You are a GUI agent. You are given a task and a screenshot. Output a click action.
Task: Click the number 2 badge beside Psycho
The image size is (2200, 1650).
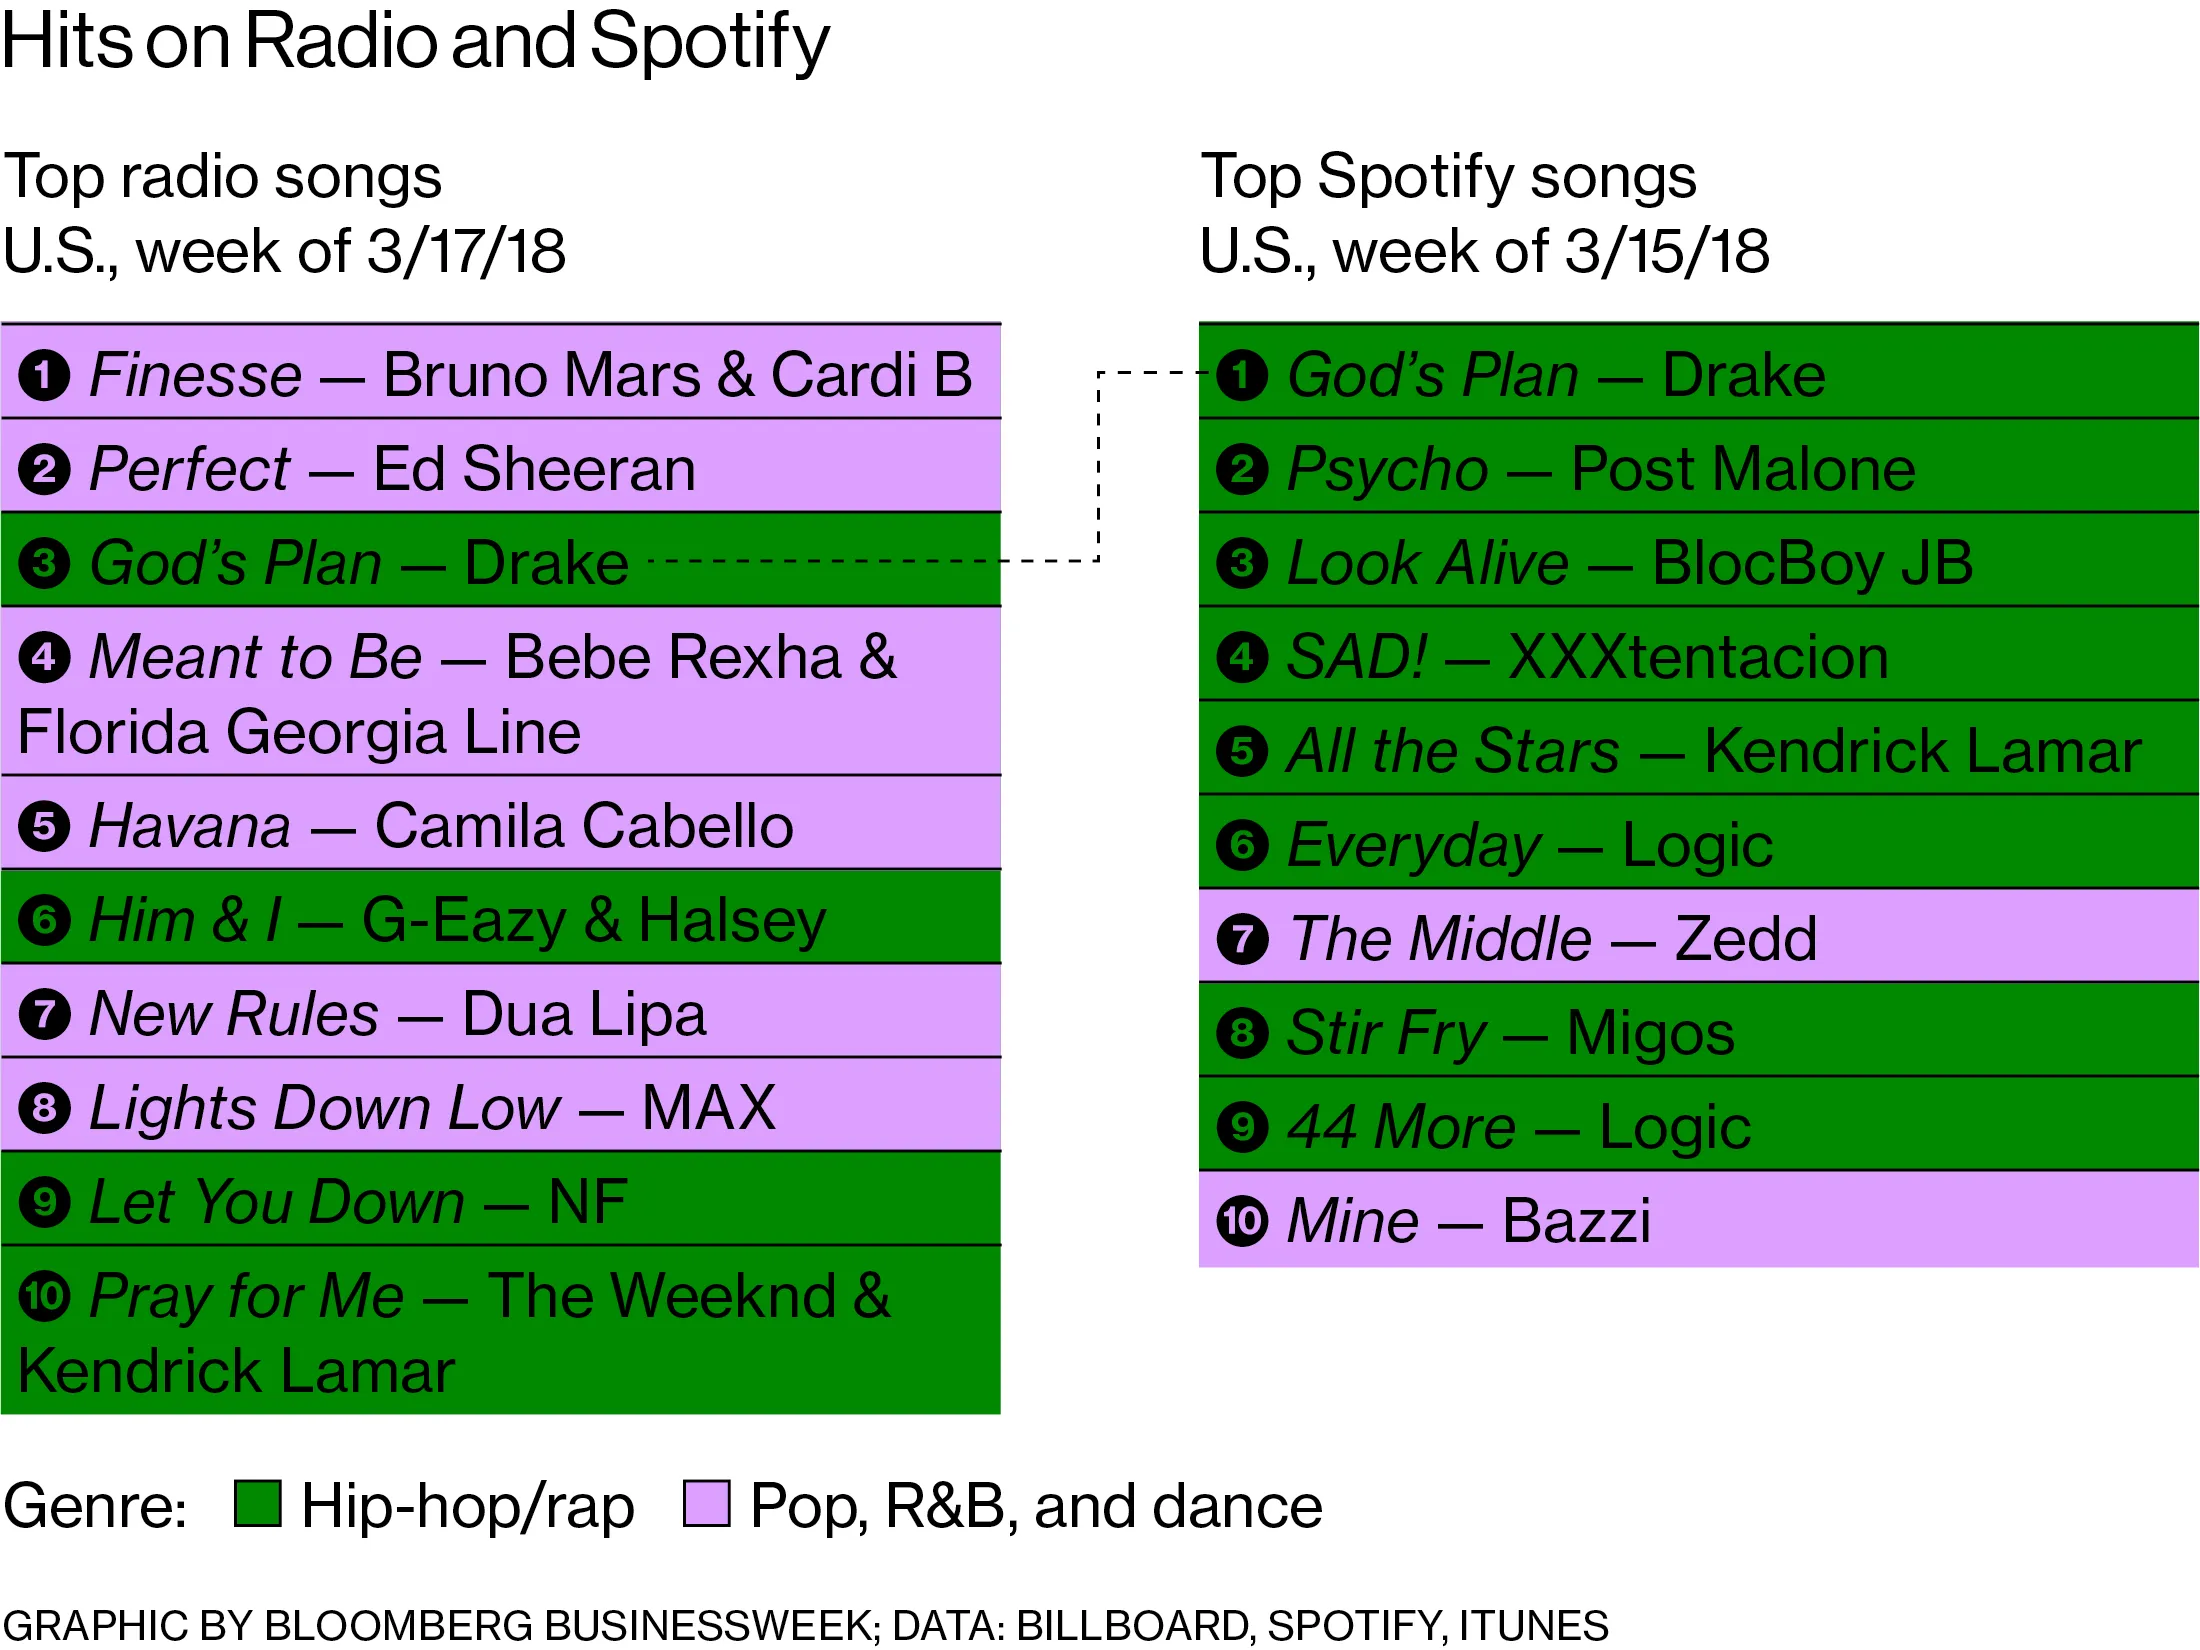(1242, 469)
